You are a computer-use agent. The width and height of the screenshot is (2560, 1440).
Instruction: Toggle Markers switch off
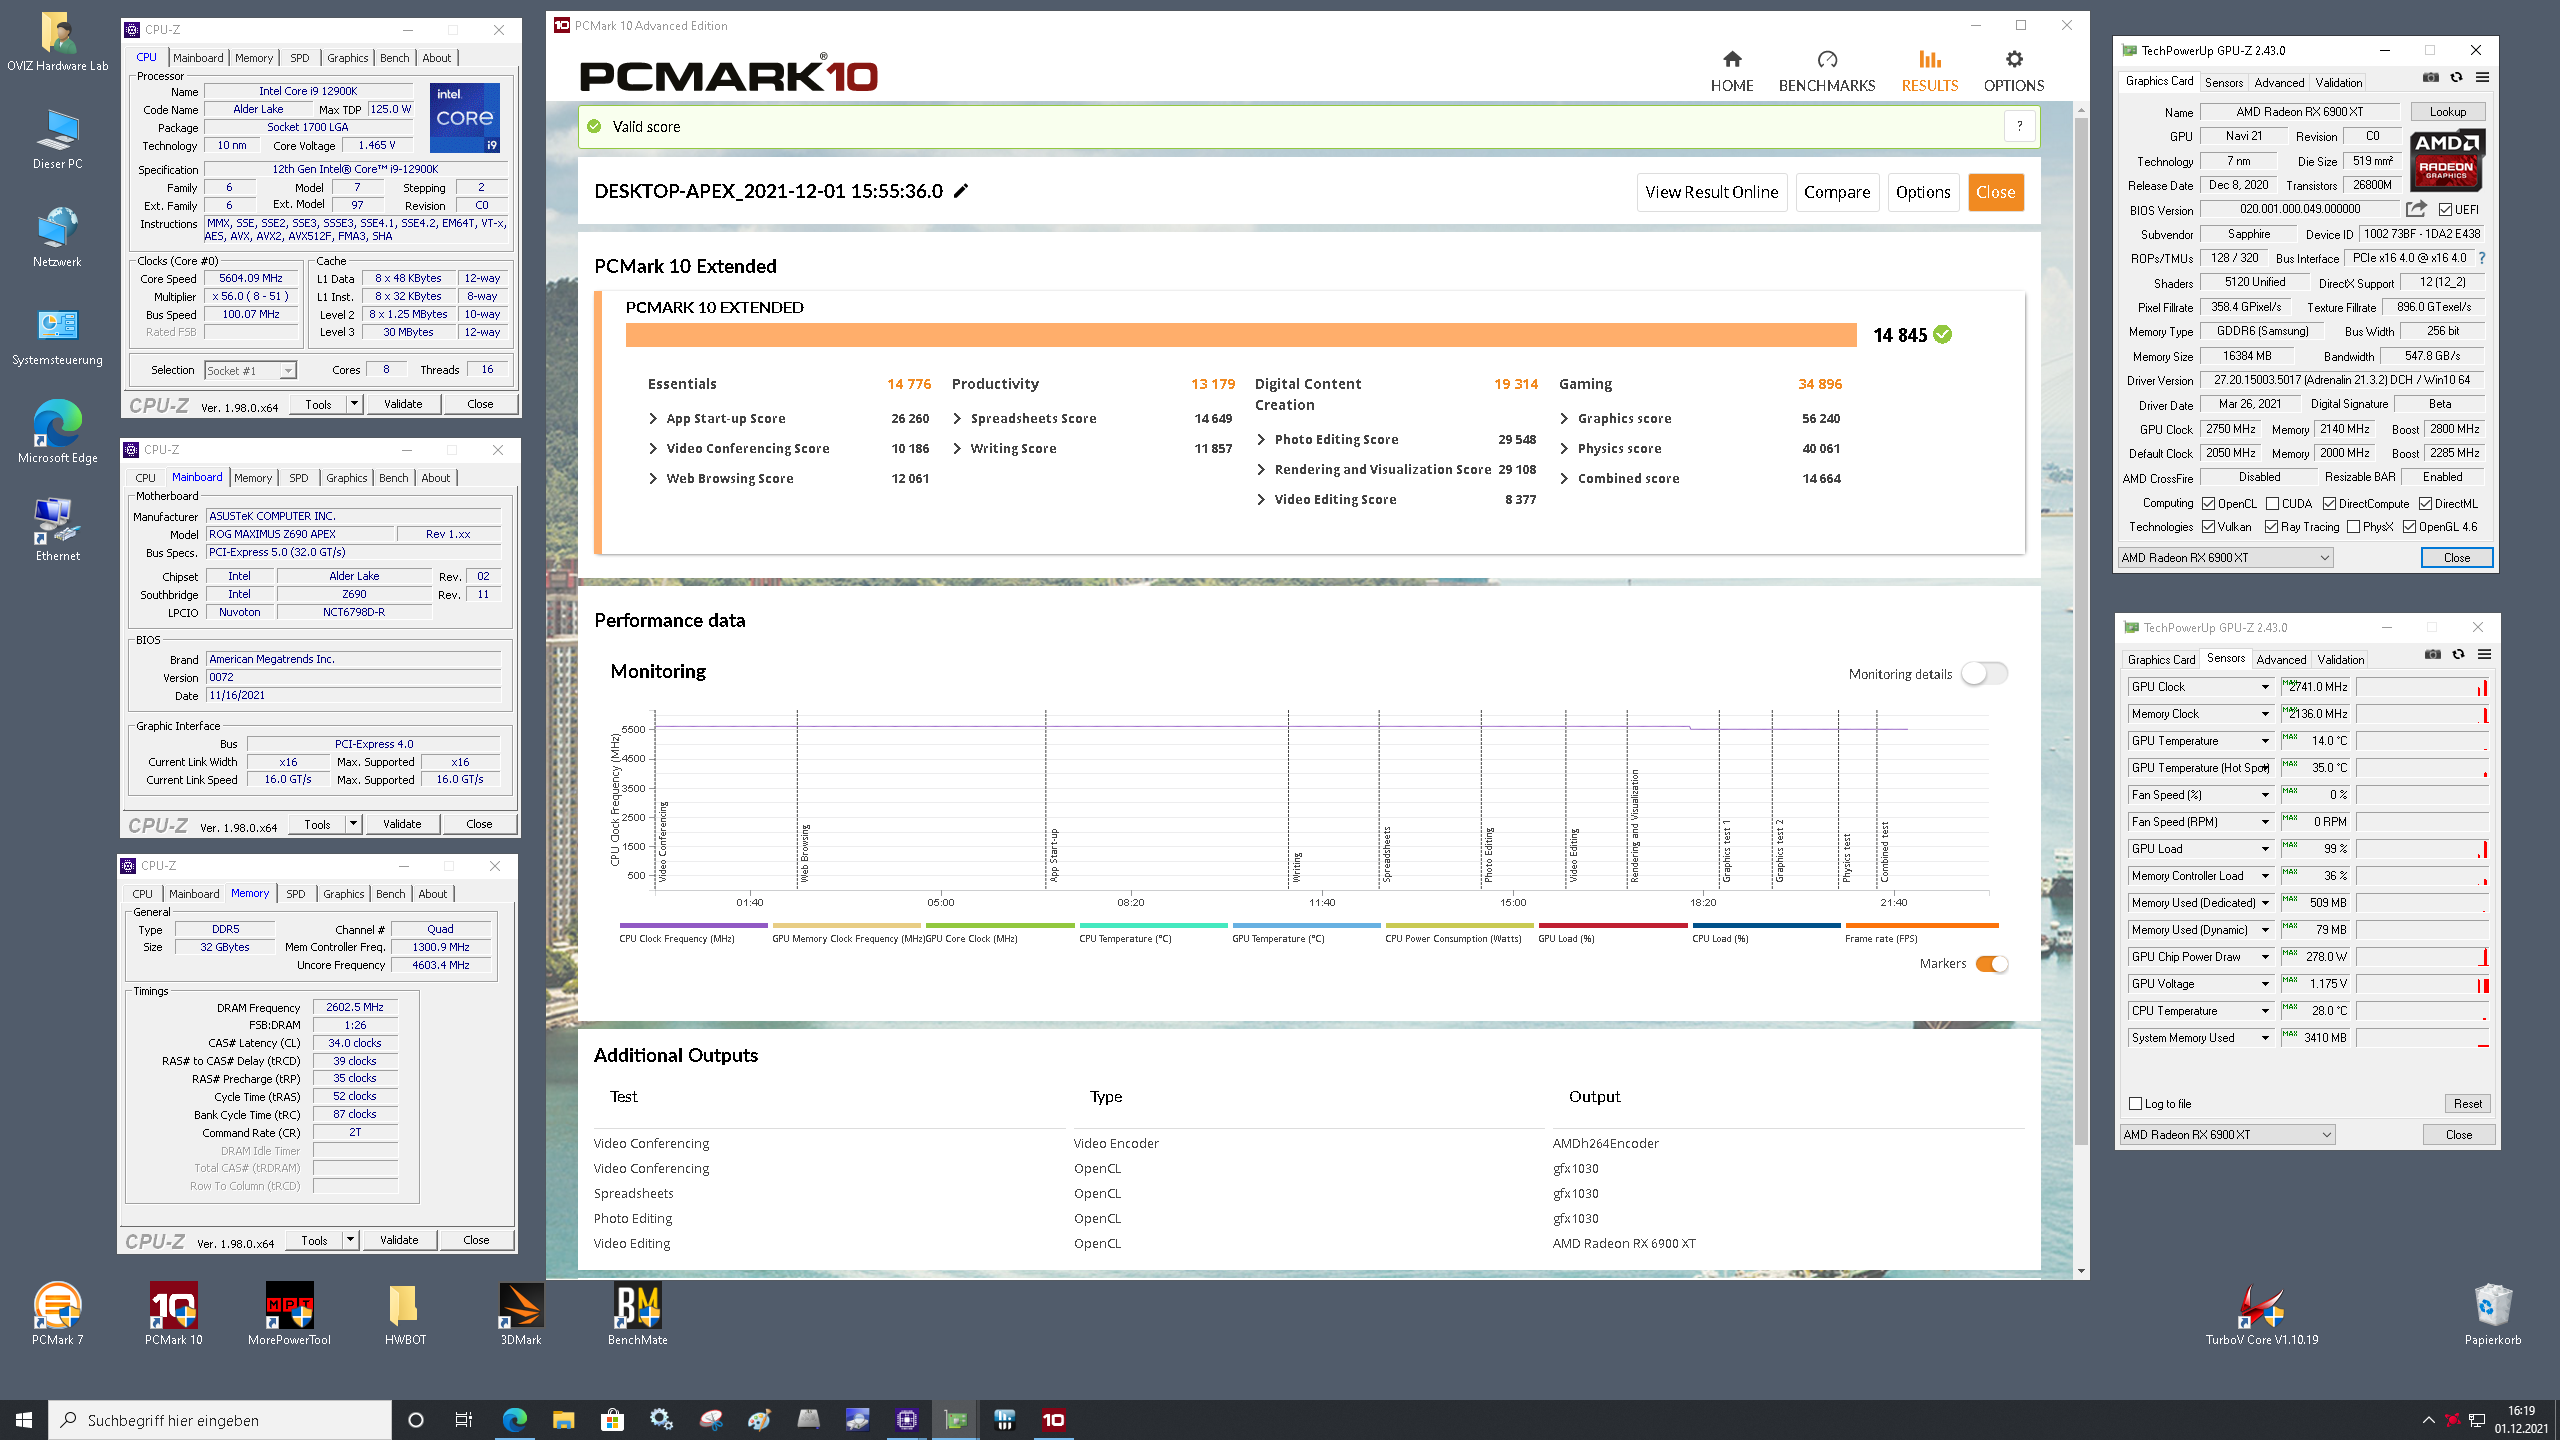click(1992, 963)
